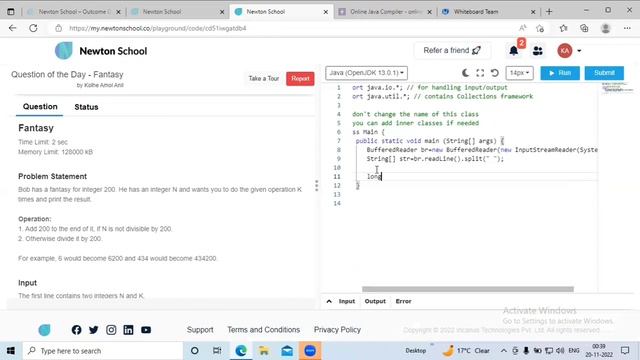Open notifications bell
This screenshot has width=640, height=360.
pyautogui.click(x=513, y=51)
